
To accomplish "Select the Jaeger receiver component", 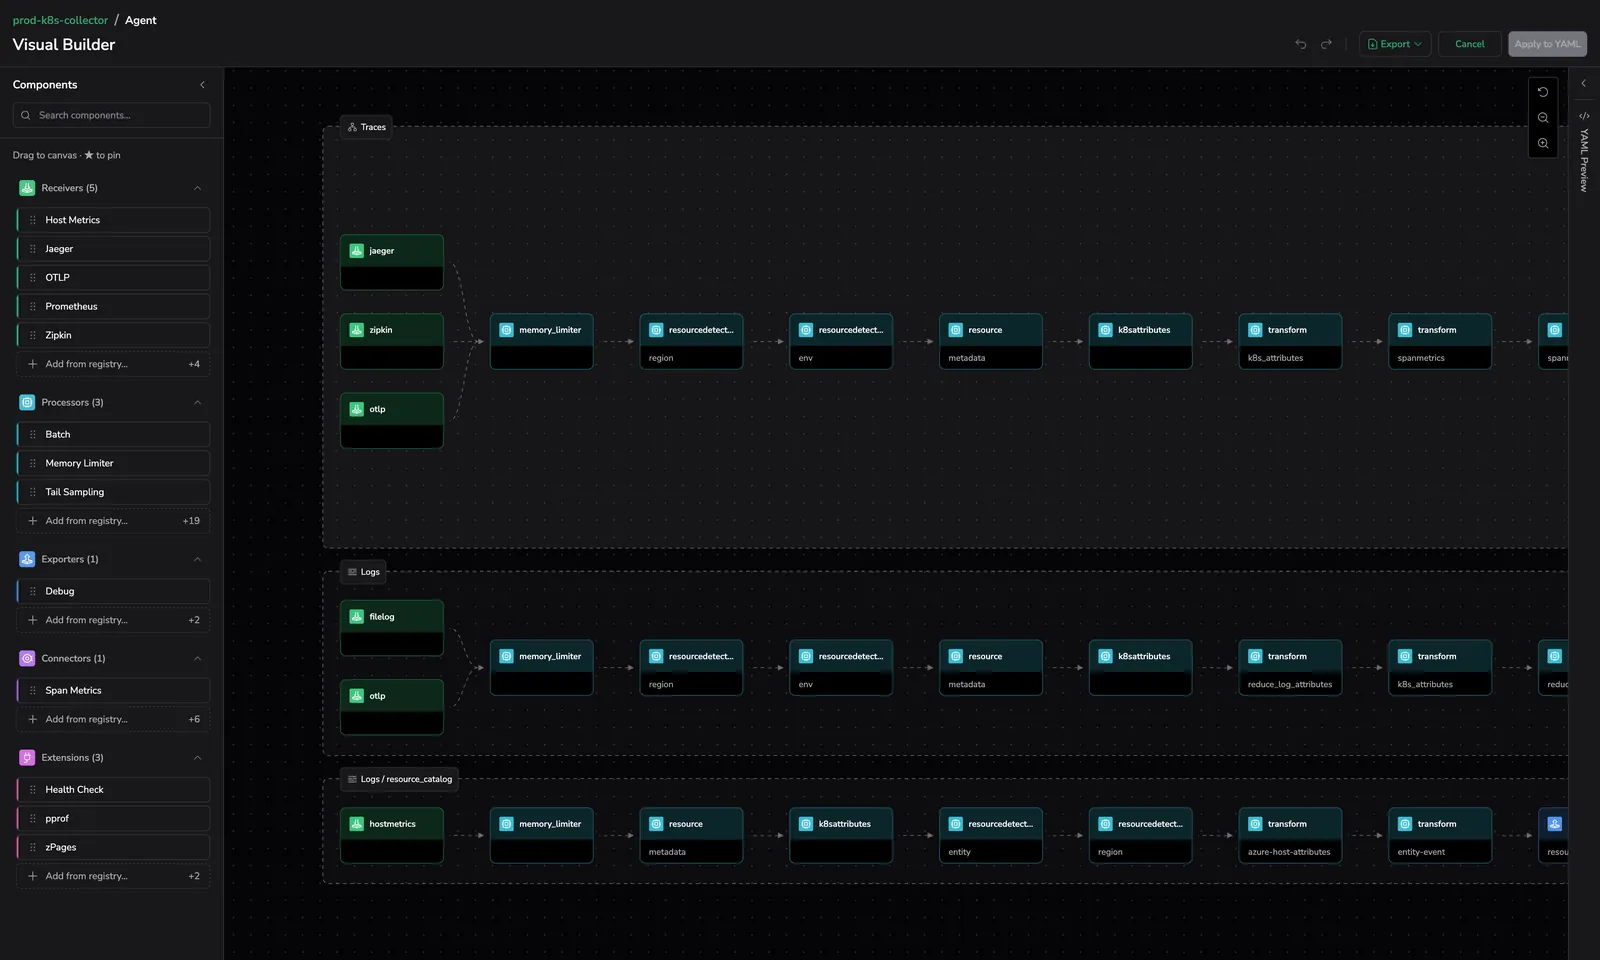I will (113, 249).
